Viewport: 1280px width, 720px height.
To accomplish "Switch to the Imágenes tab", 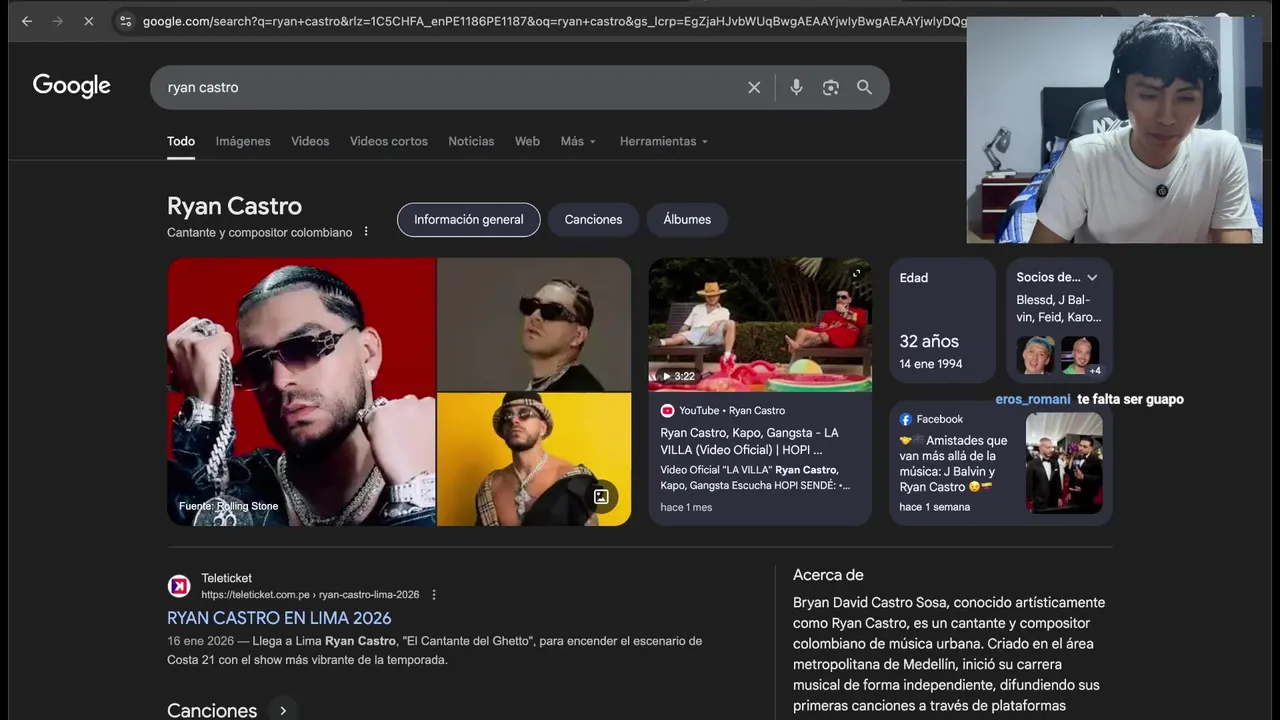I will (243, 141).
